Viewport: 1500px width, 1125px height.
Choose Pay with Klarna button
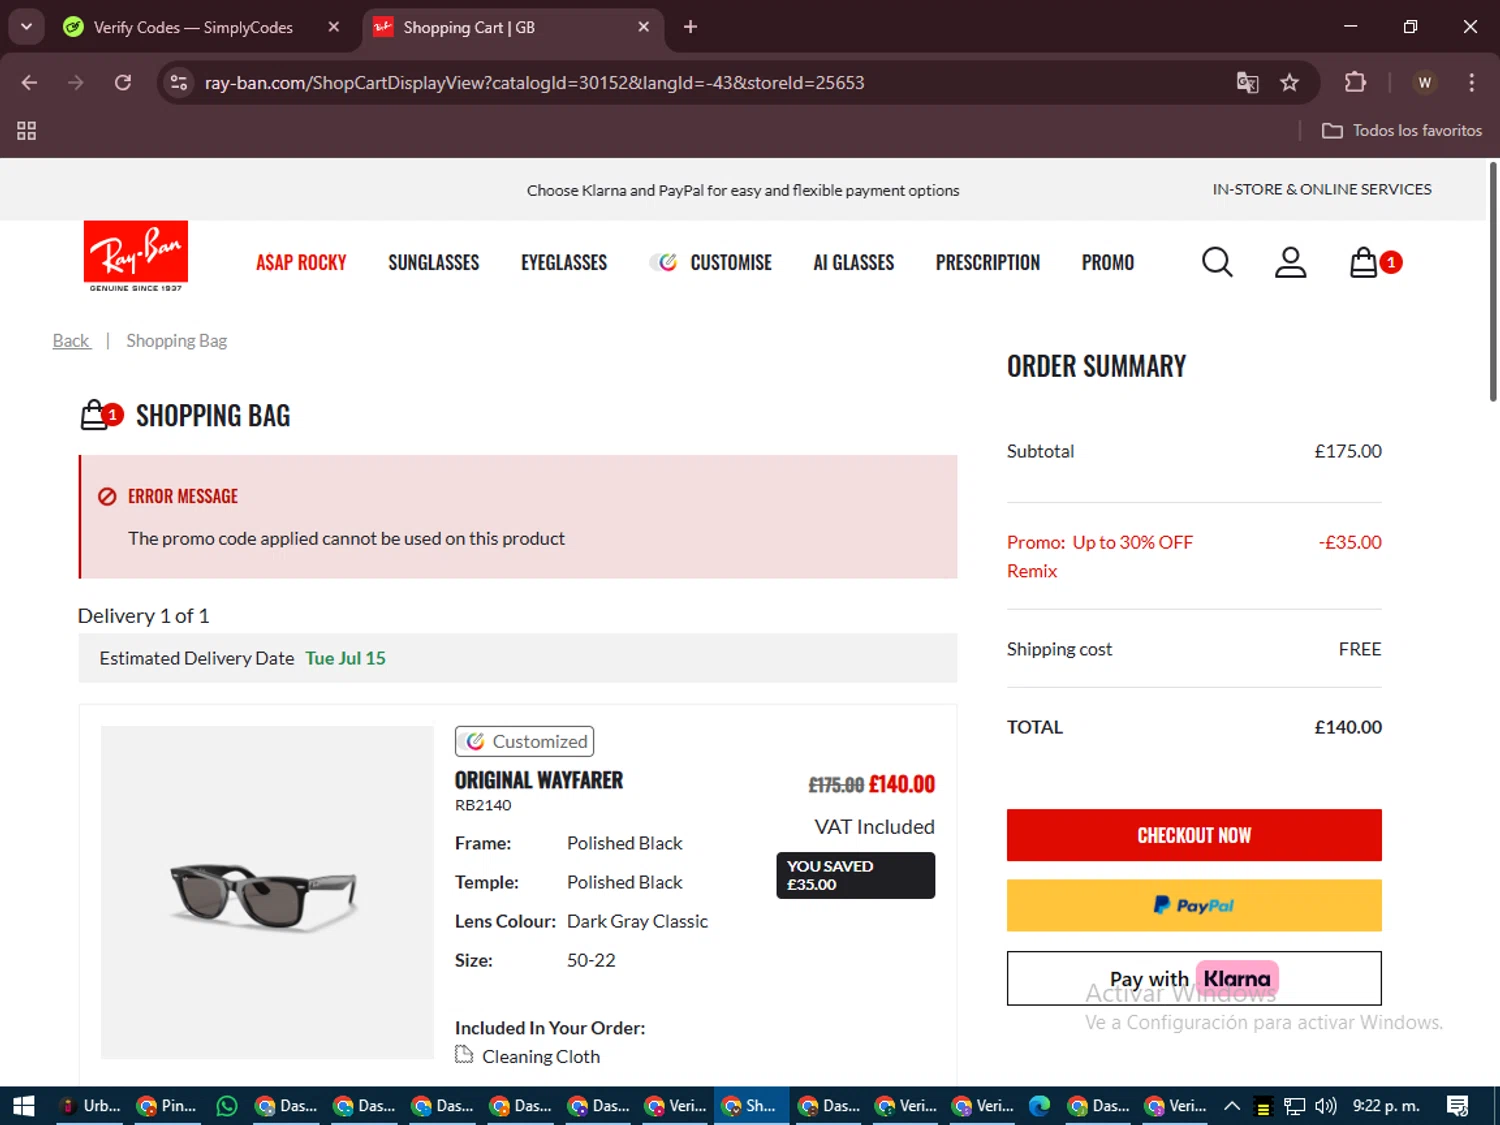click(x=1194, y=978)
